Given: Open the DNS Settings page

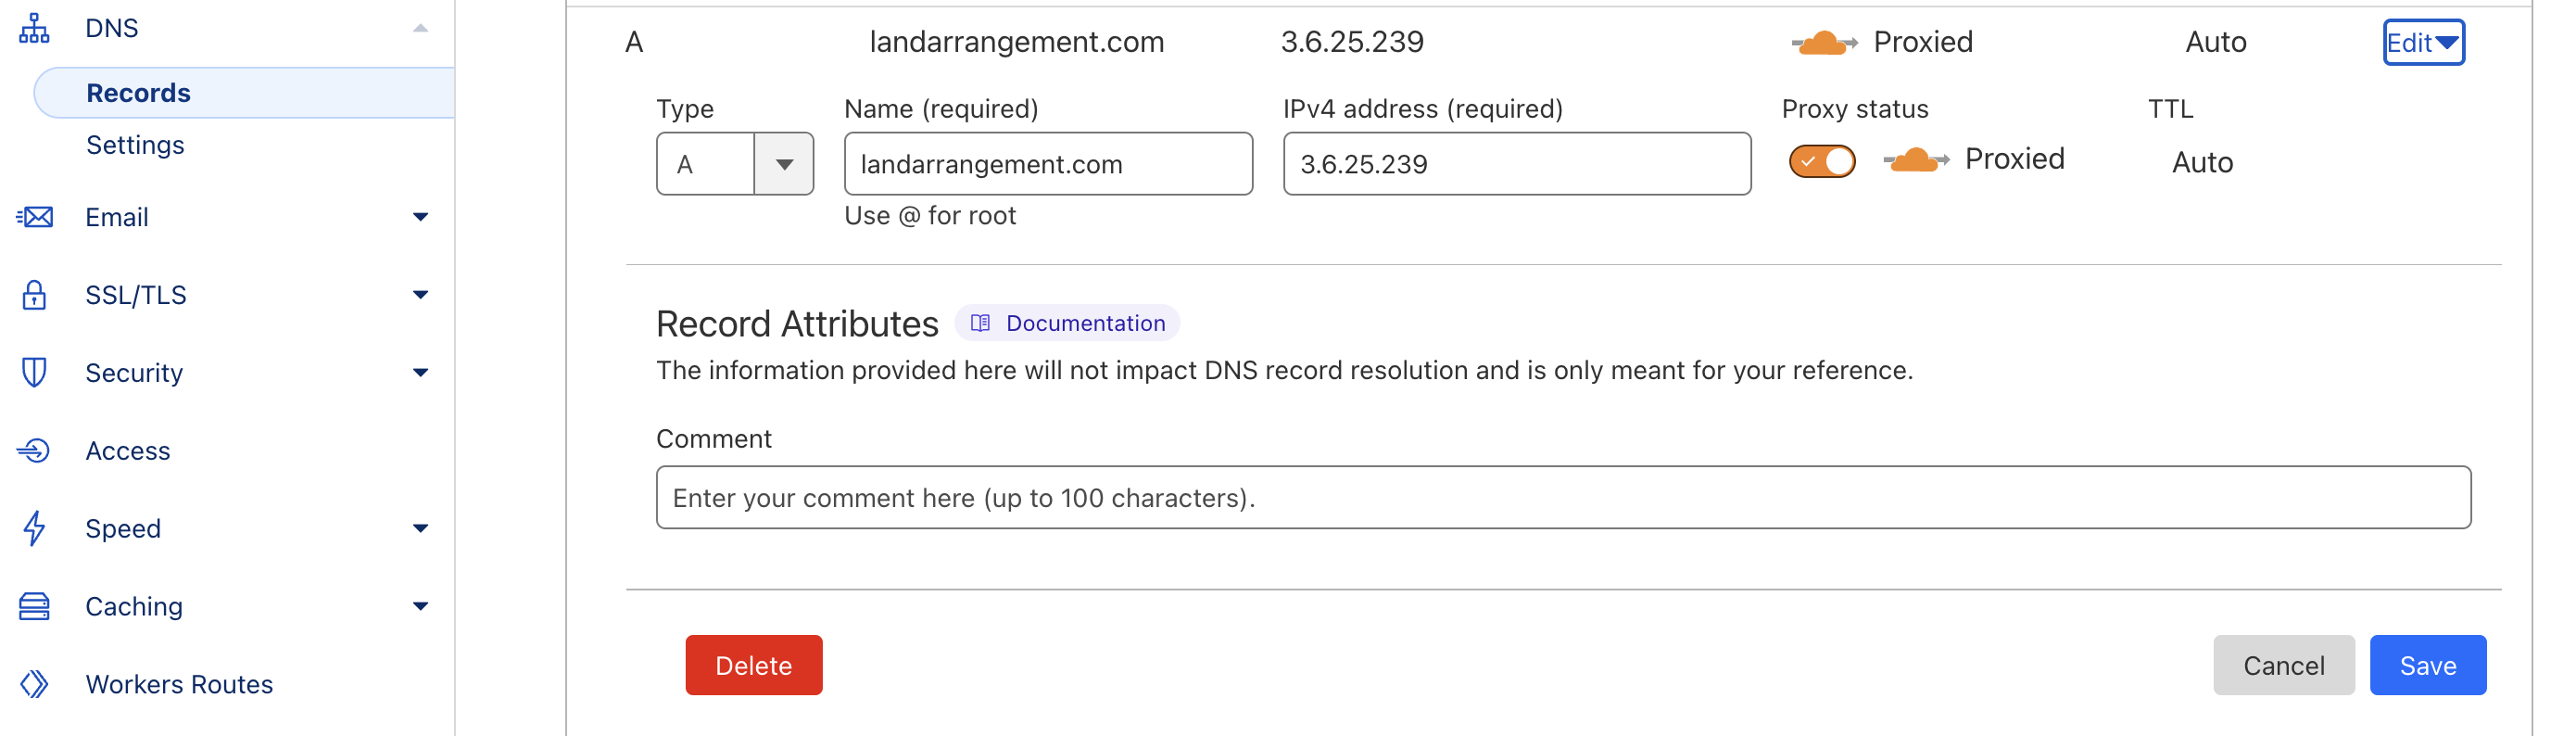Looking at the screenshot, I should [x=135, y=145].
